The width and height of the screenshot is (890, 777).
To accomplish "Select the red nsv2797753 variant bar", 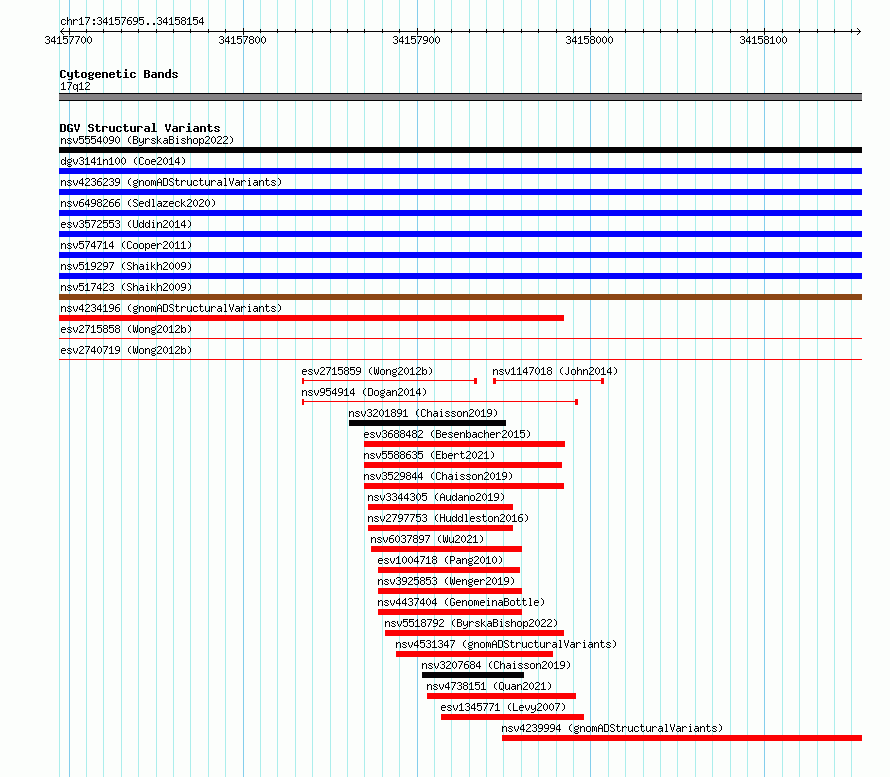I will [x=440, y=528].
